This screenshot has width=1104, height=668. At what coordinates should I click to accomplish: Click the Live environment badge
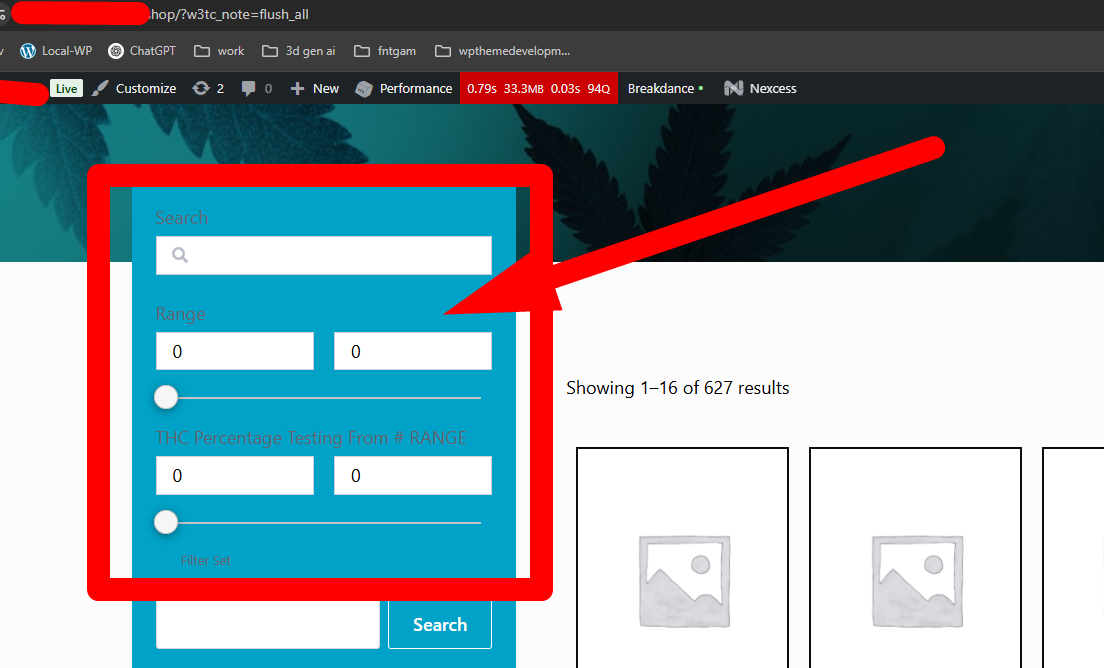click(x=66, y=89)
